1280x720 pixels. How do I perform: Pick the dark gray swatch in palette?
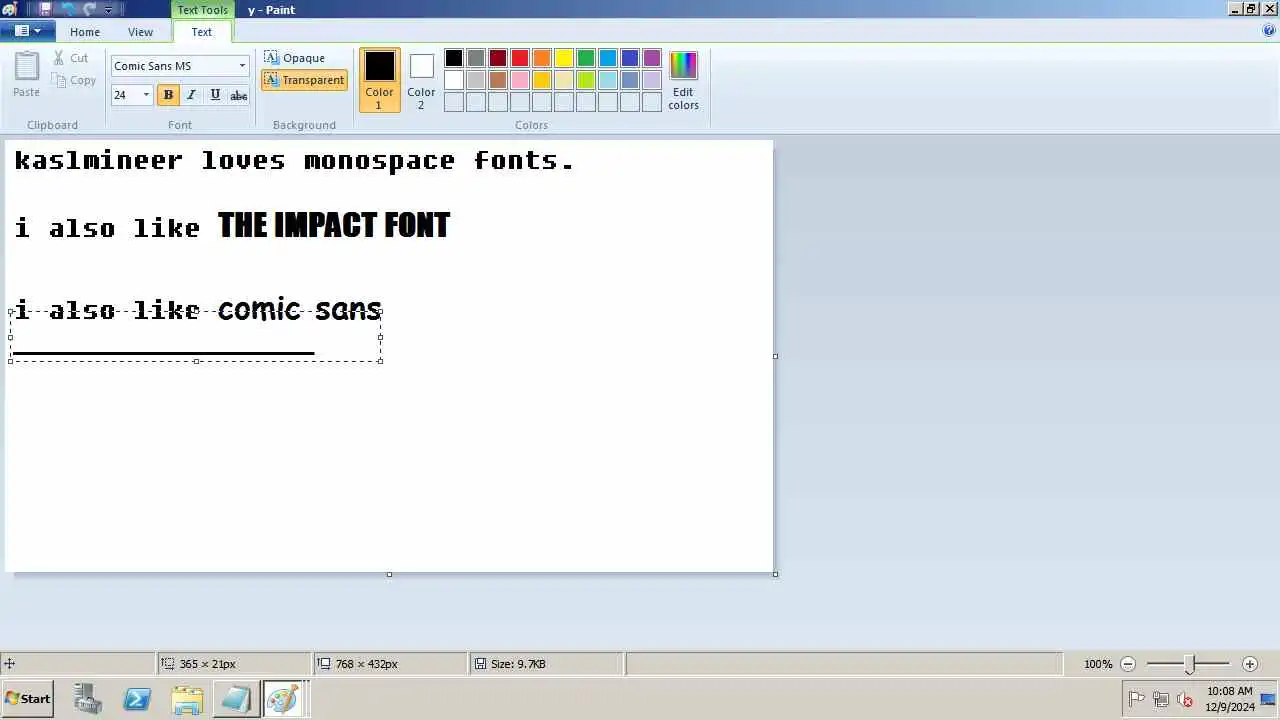tap(476, 58)
